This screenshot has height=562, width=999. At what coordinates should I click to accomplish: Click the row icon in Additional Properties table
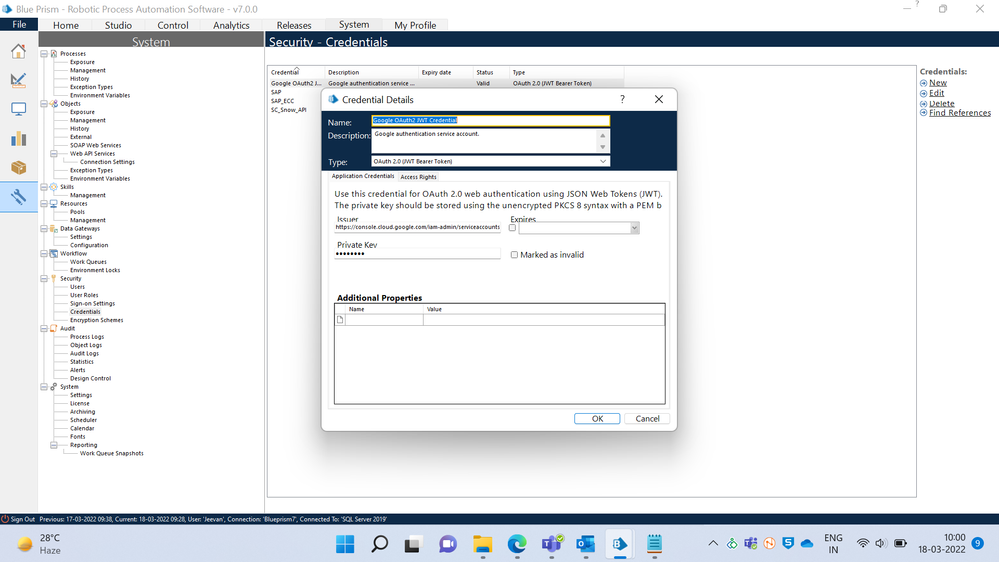click(340, 320)
